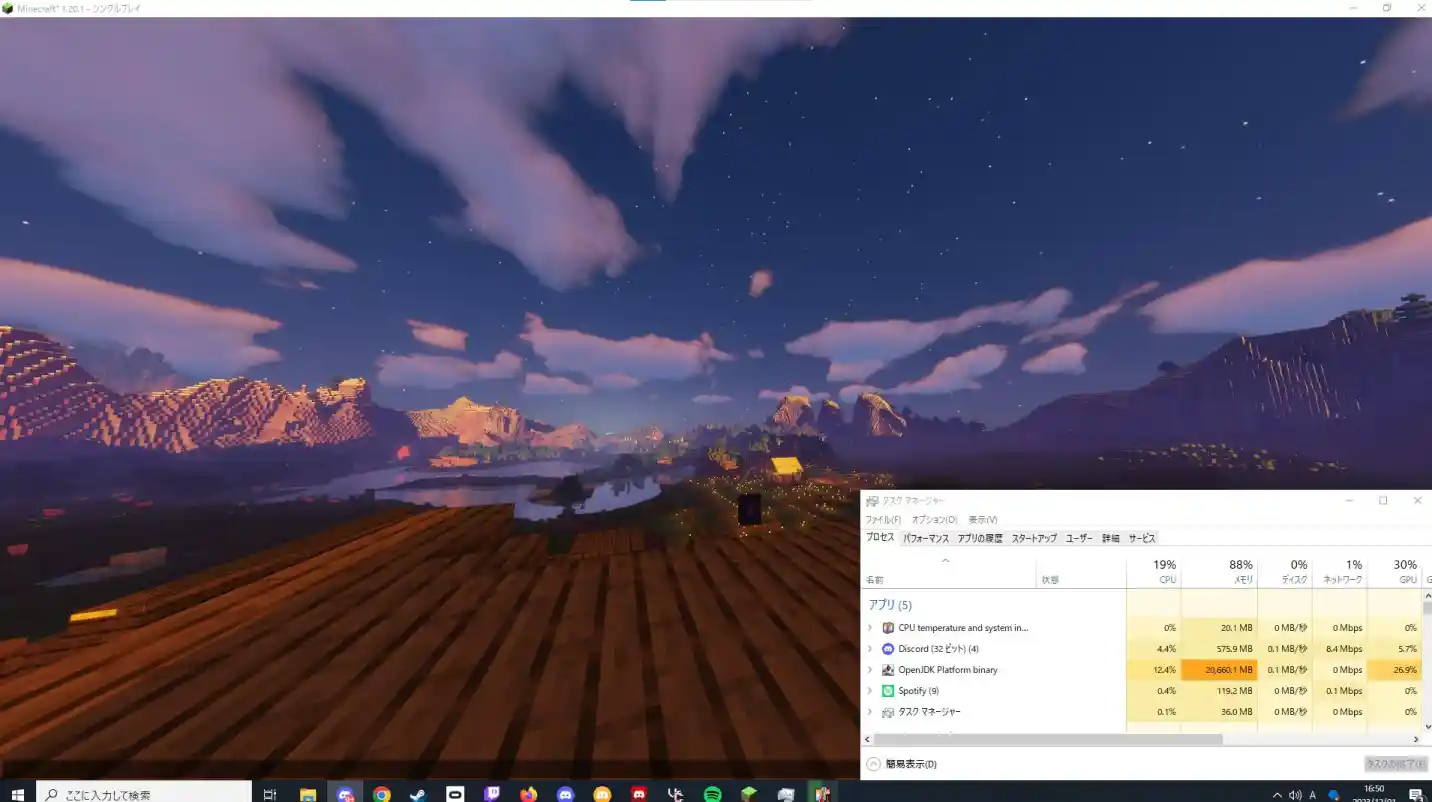Image resolution: width=1432 pixels, height=802 pixels.
Task: Open Google Chrome from the taskbar
Action: point(382,794)
